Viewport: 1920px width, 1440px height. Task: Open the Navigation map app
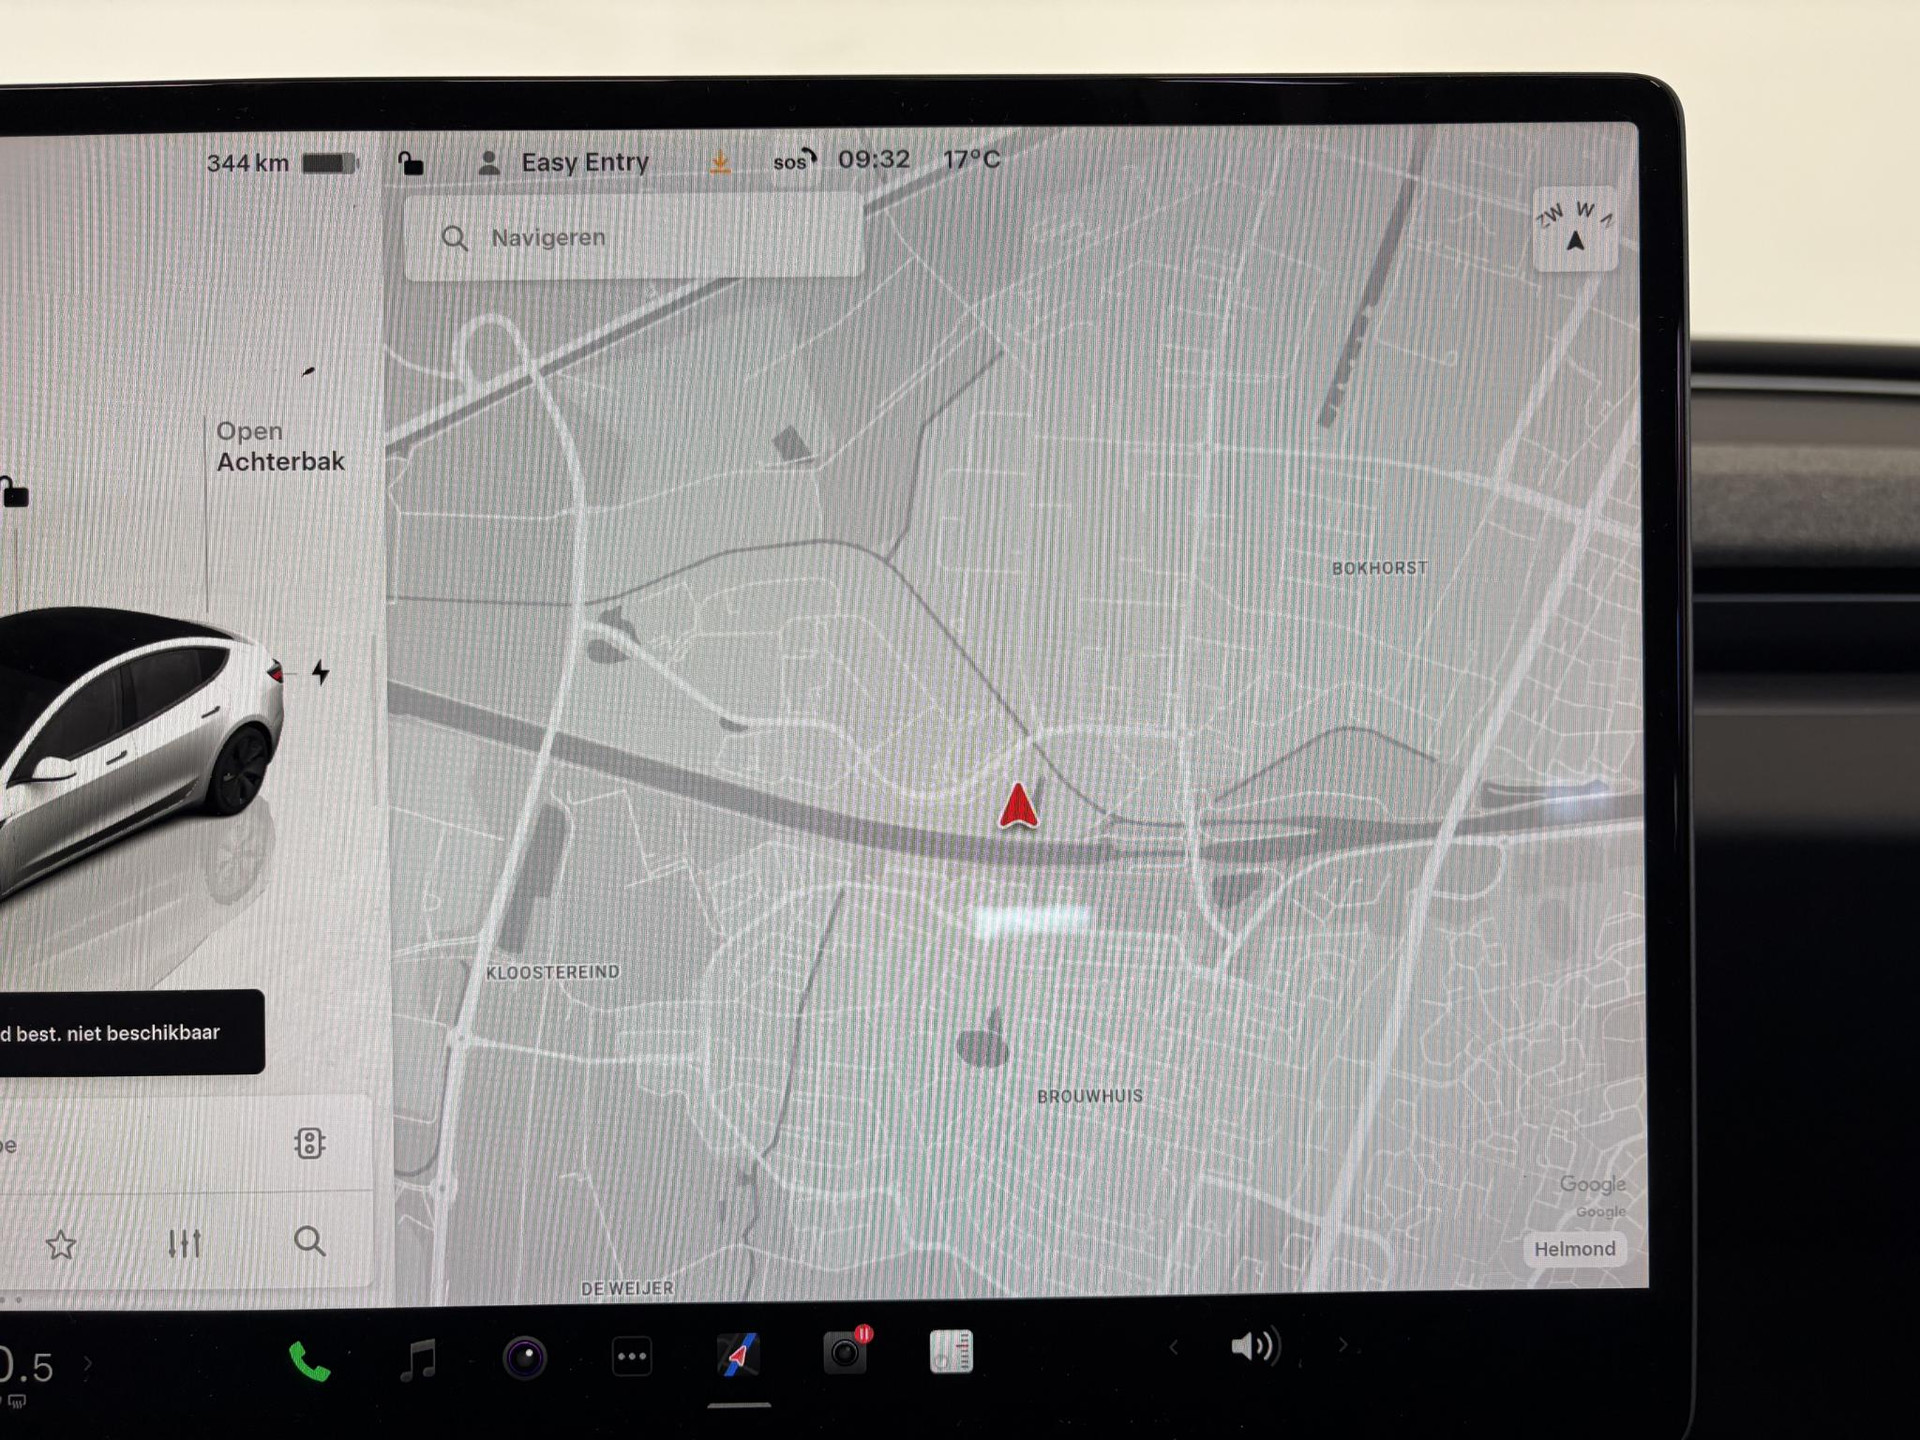coord(739,1355)
